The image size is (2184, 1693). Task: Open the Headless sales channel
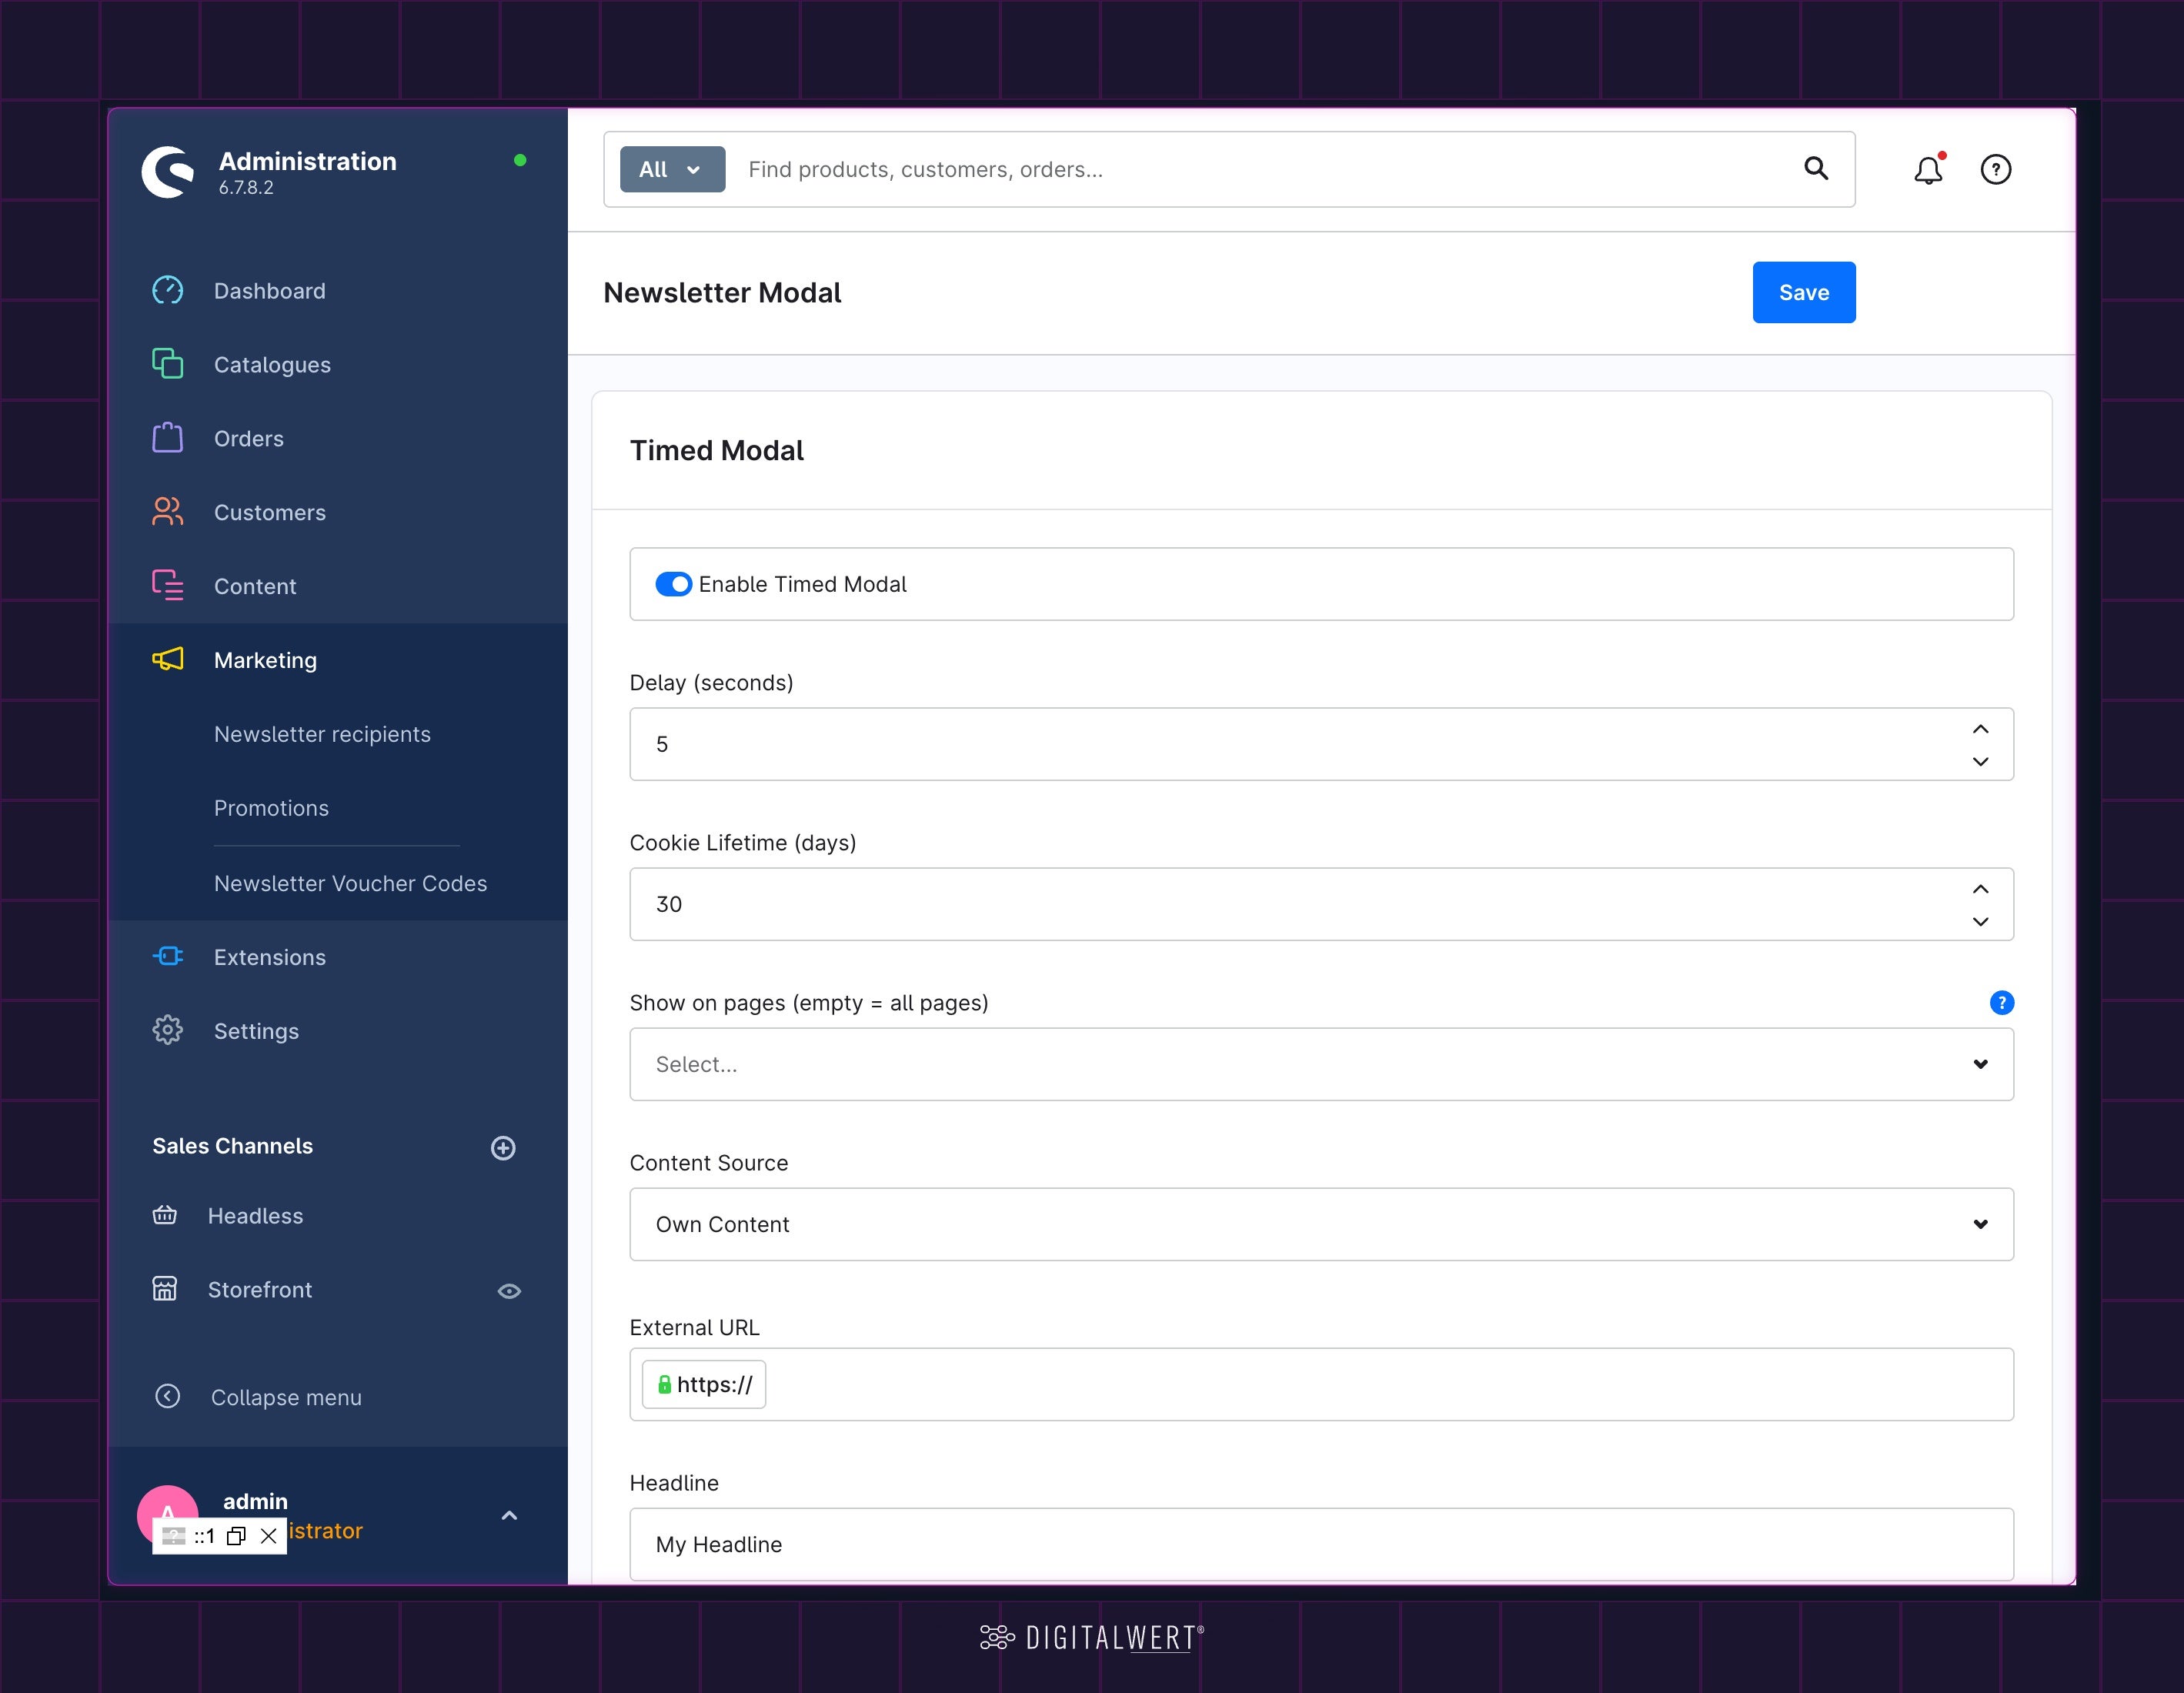(255, 1216)
